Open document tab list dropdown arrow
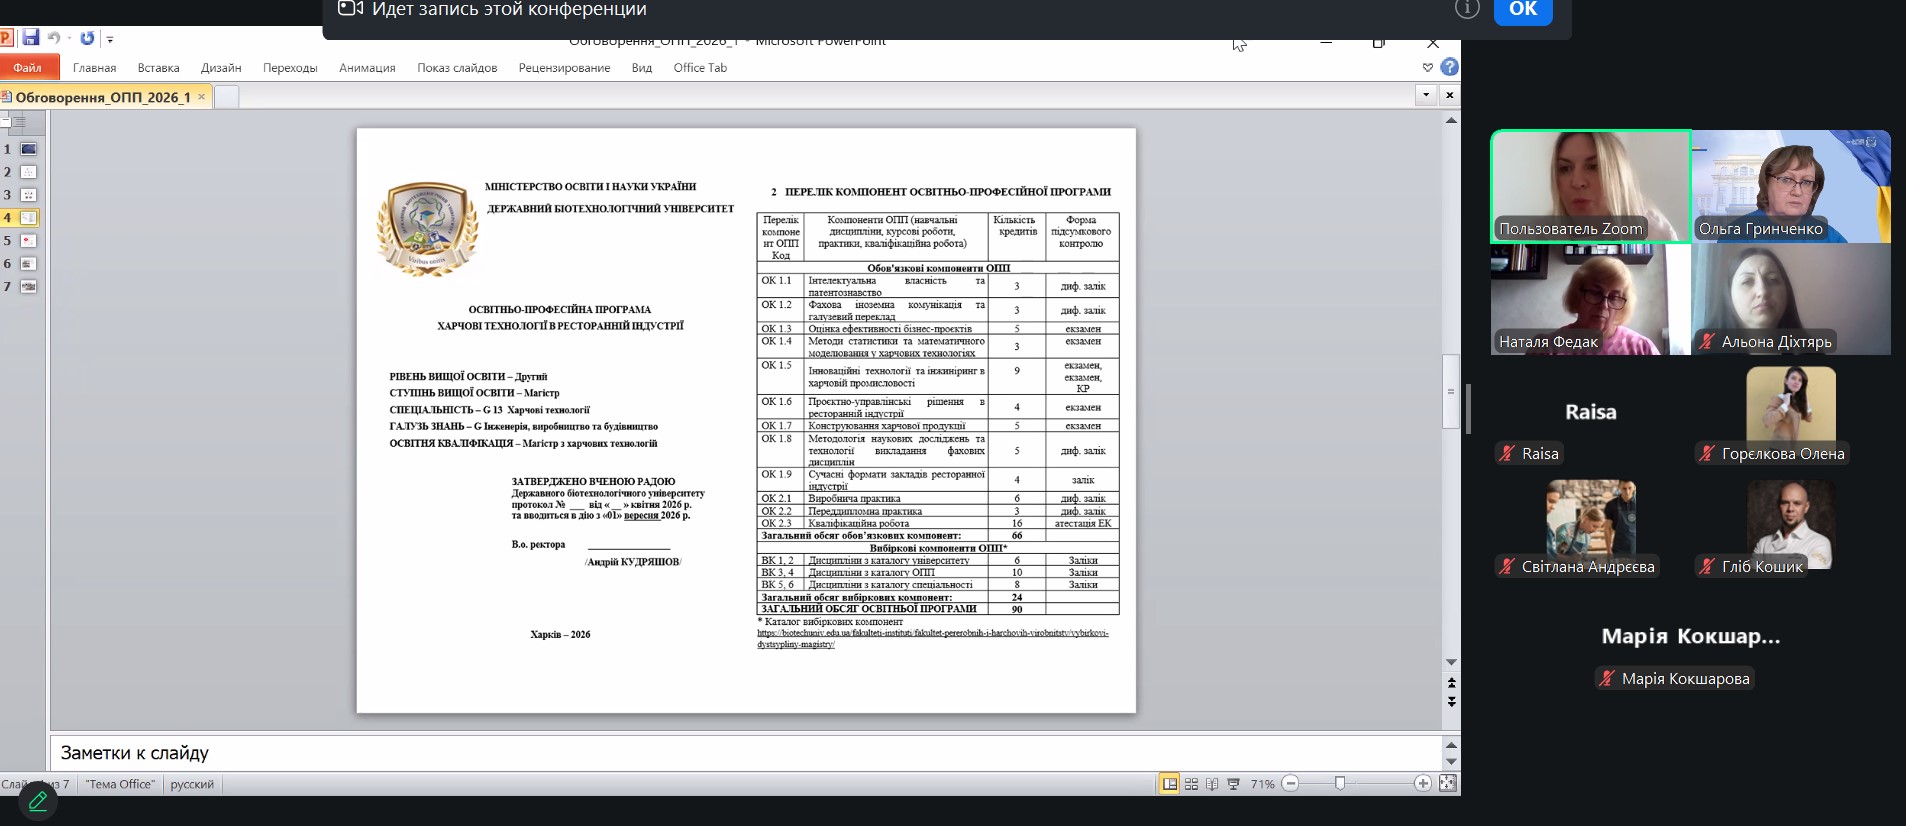1906x826 pixels. 1426,95
